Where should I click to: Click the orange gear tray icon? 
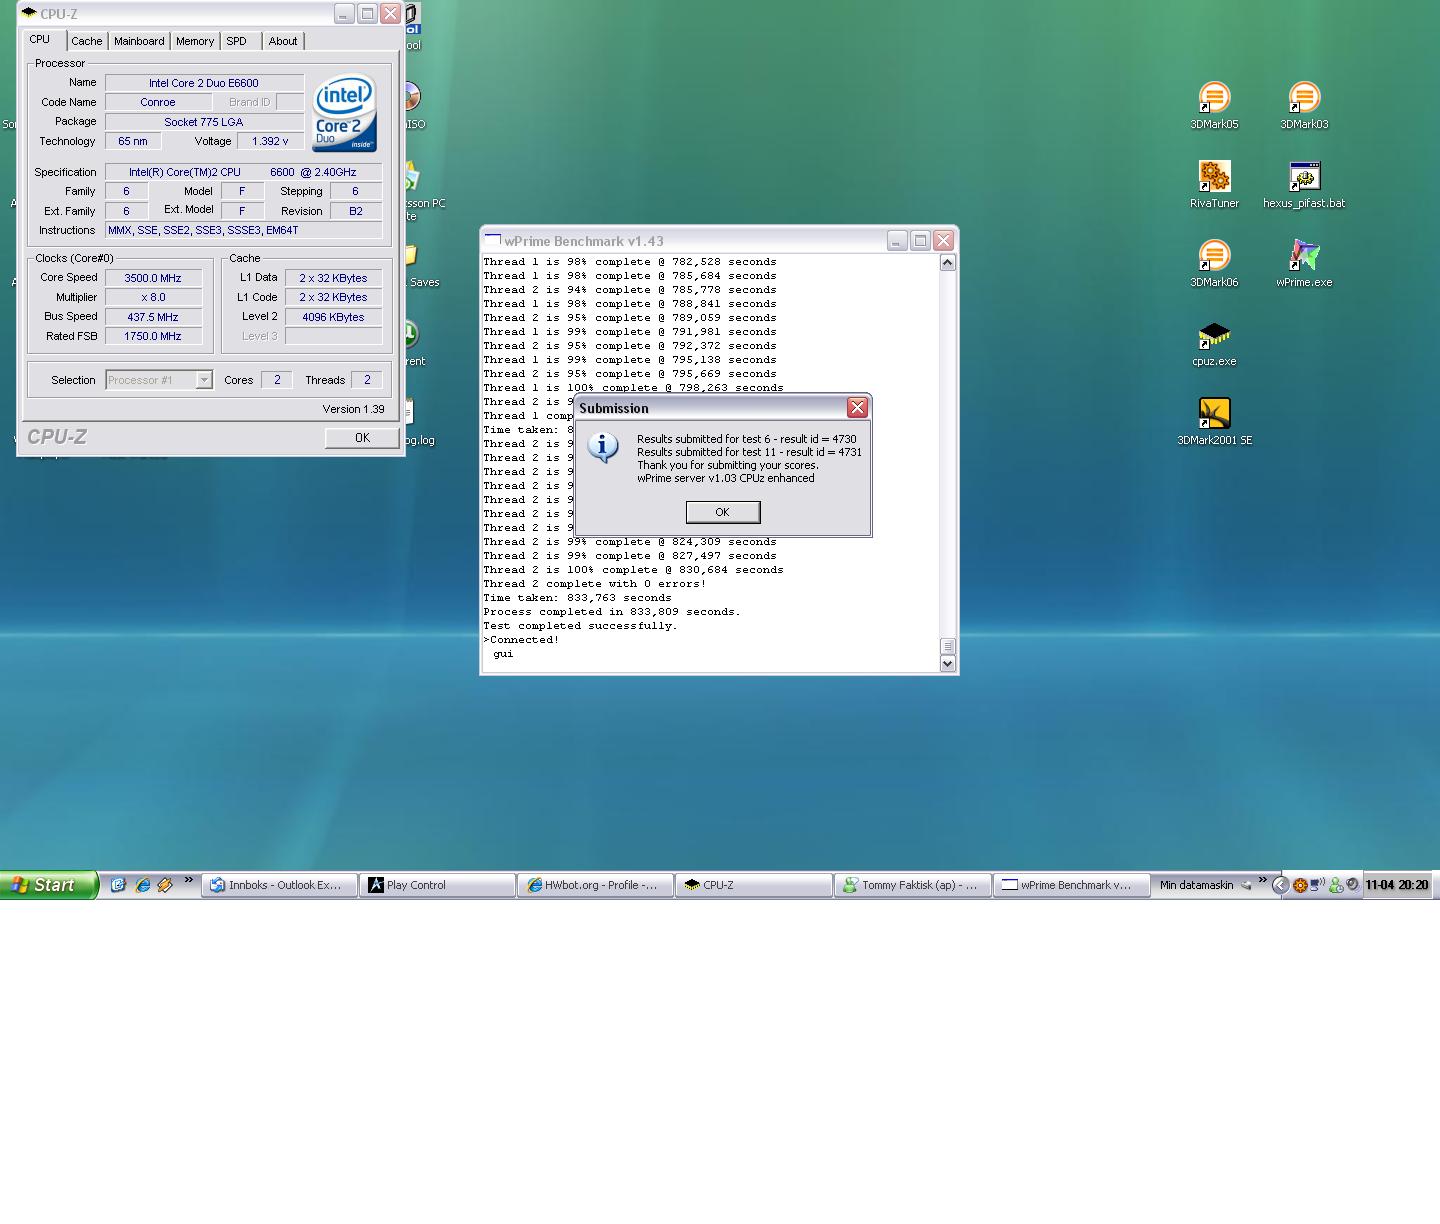pos(1300,885)
